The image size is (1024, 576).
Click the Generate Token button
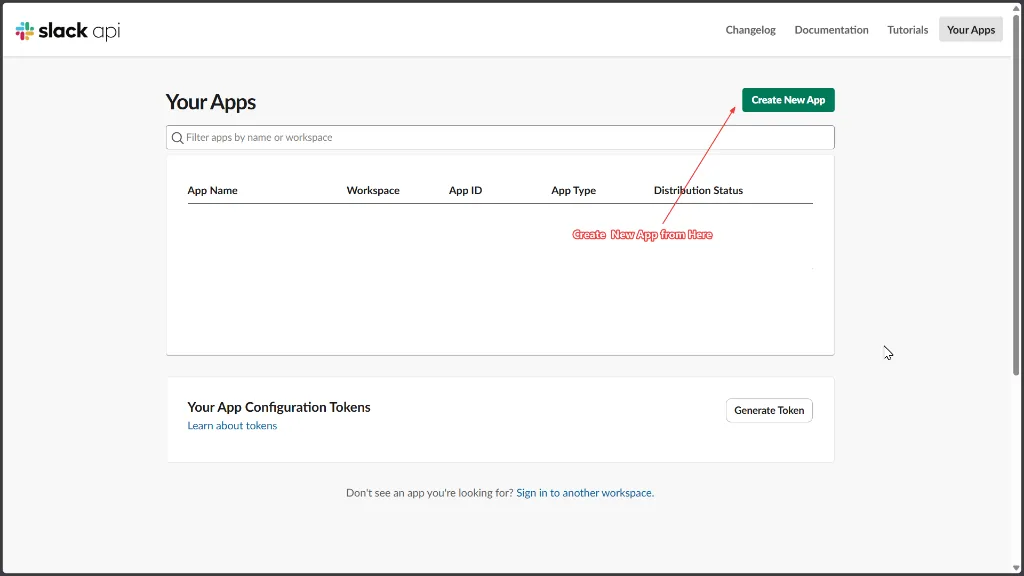(769, 410)
